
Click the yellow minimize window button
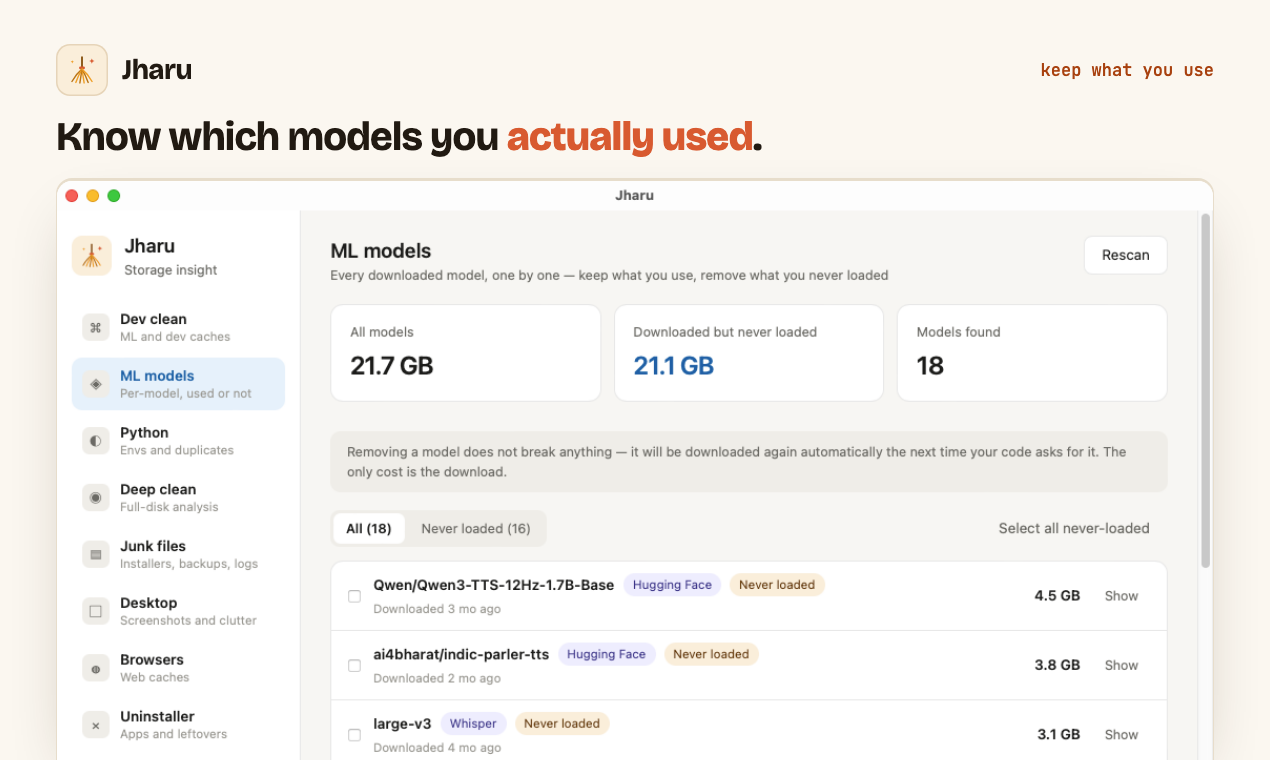(x=93, y=196)
